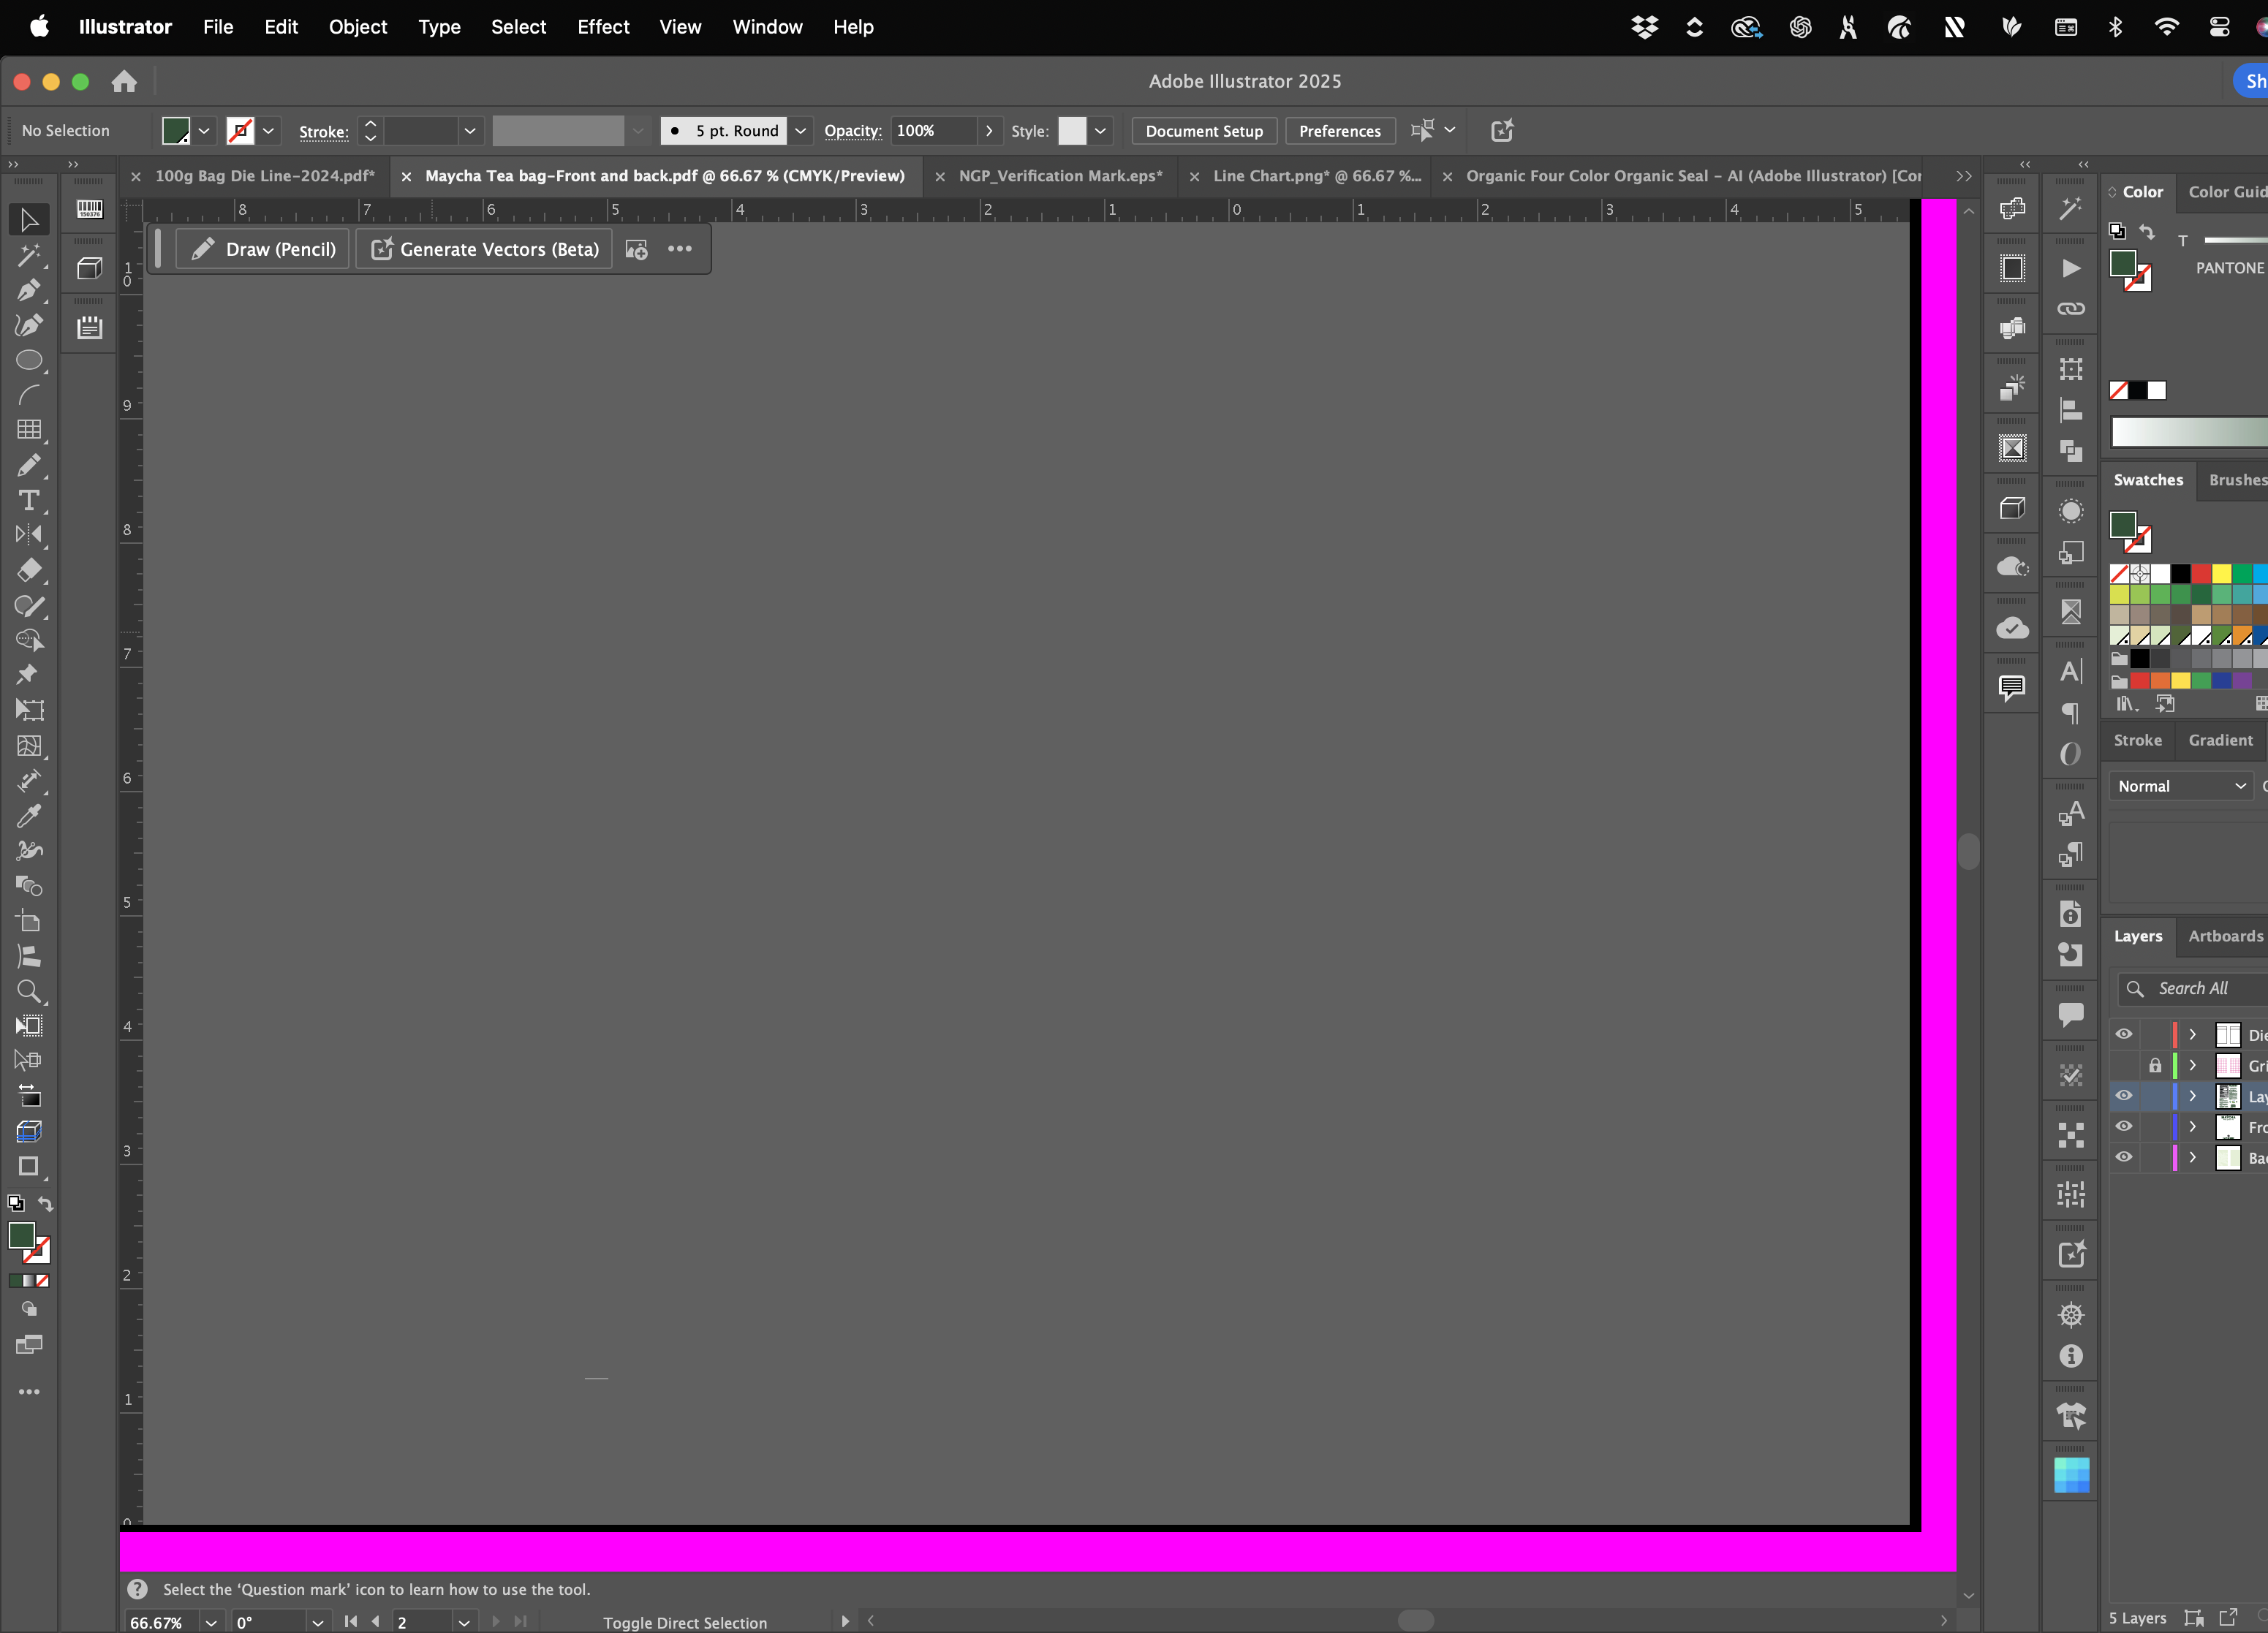The image size is (2268, 1633).
Task: Click the Dropbox icon in the menu bar
Action: (1645, 27)
